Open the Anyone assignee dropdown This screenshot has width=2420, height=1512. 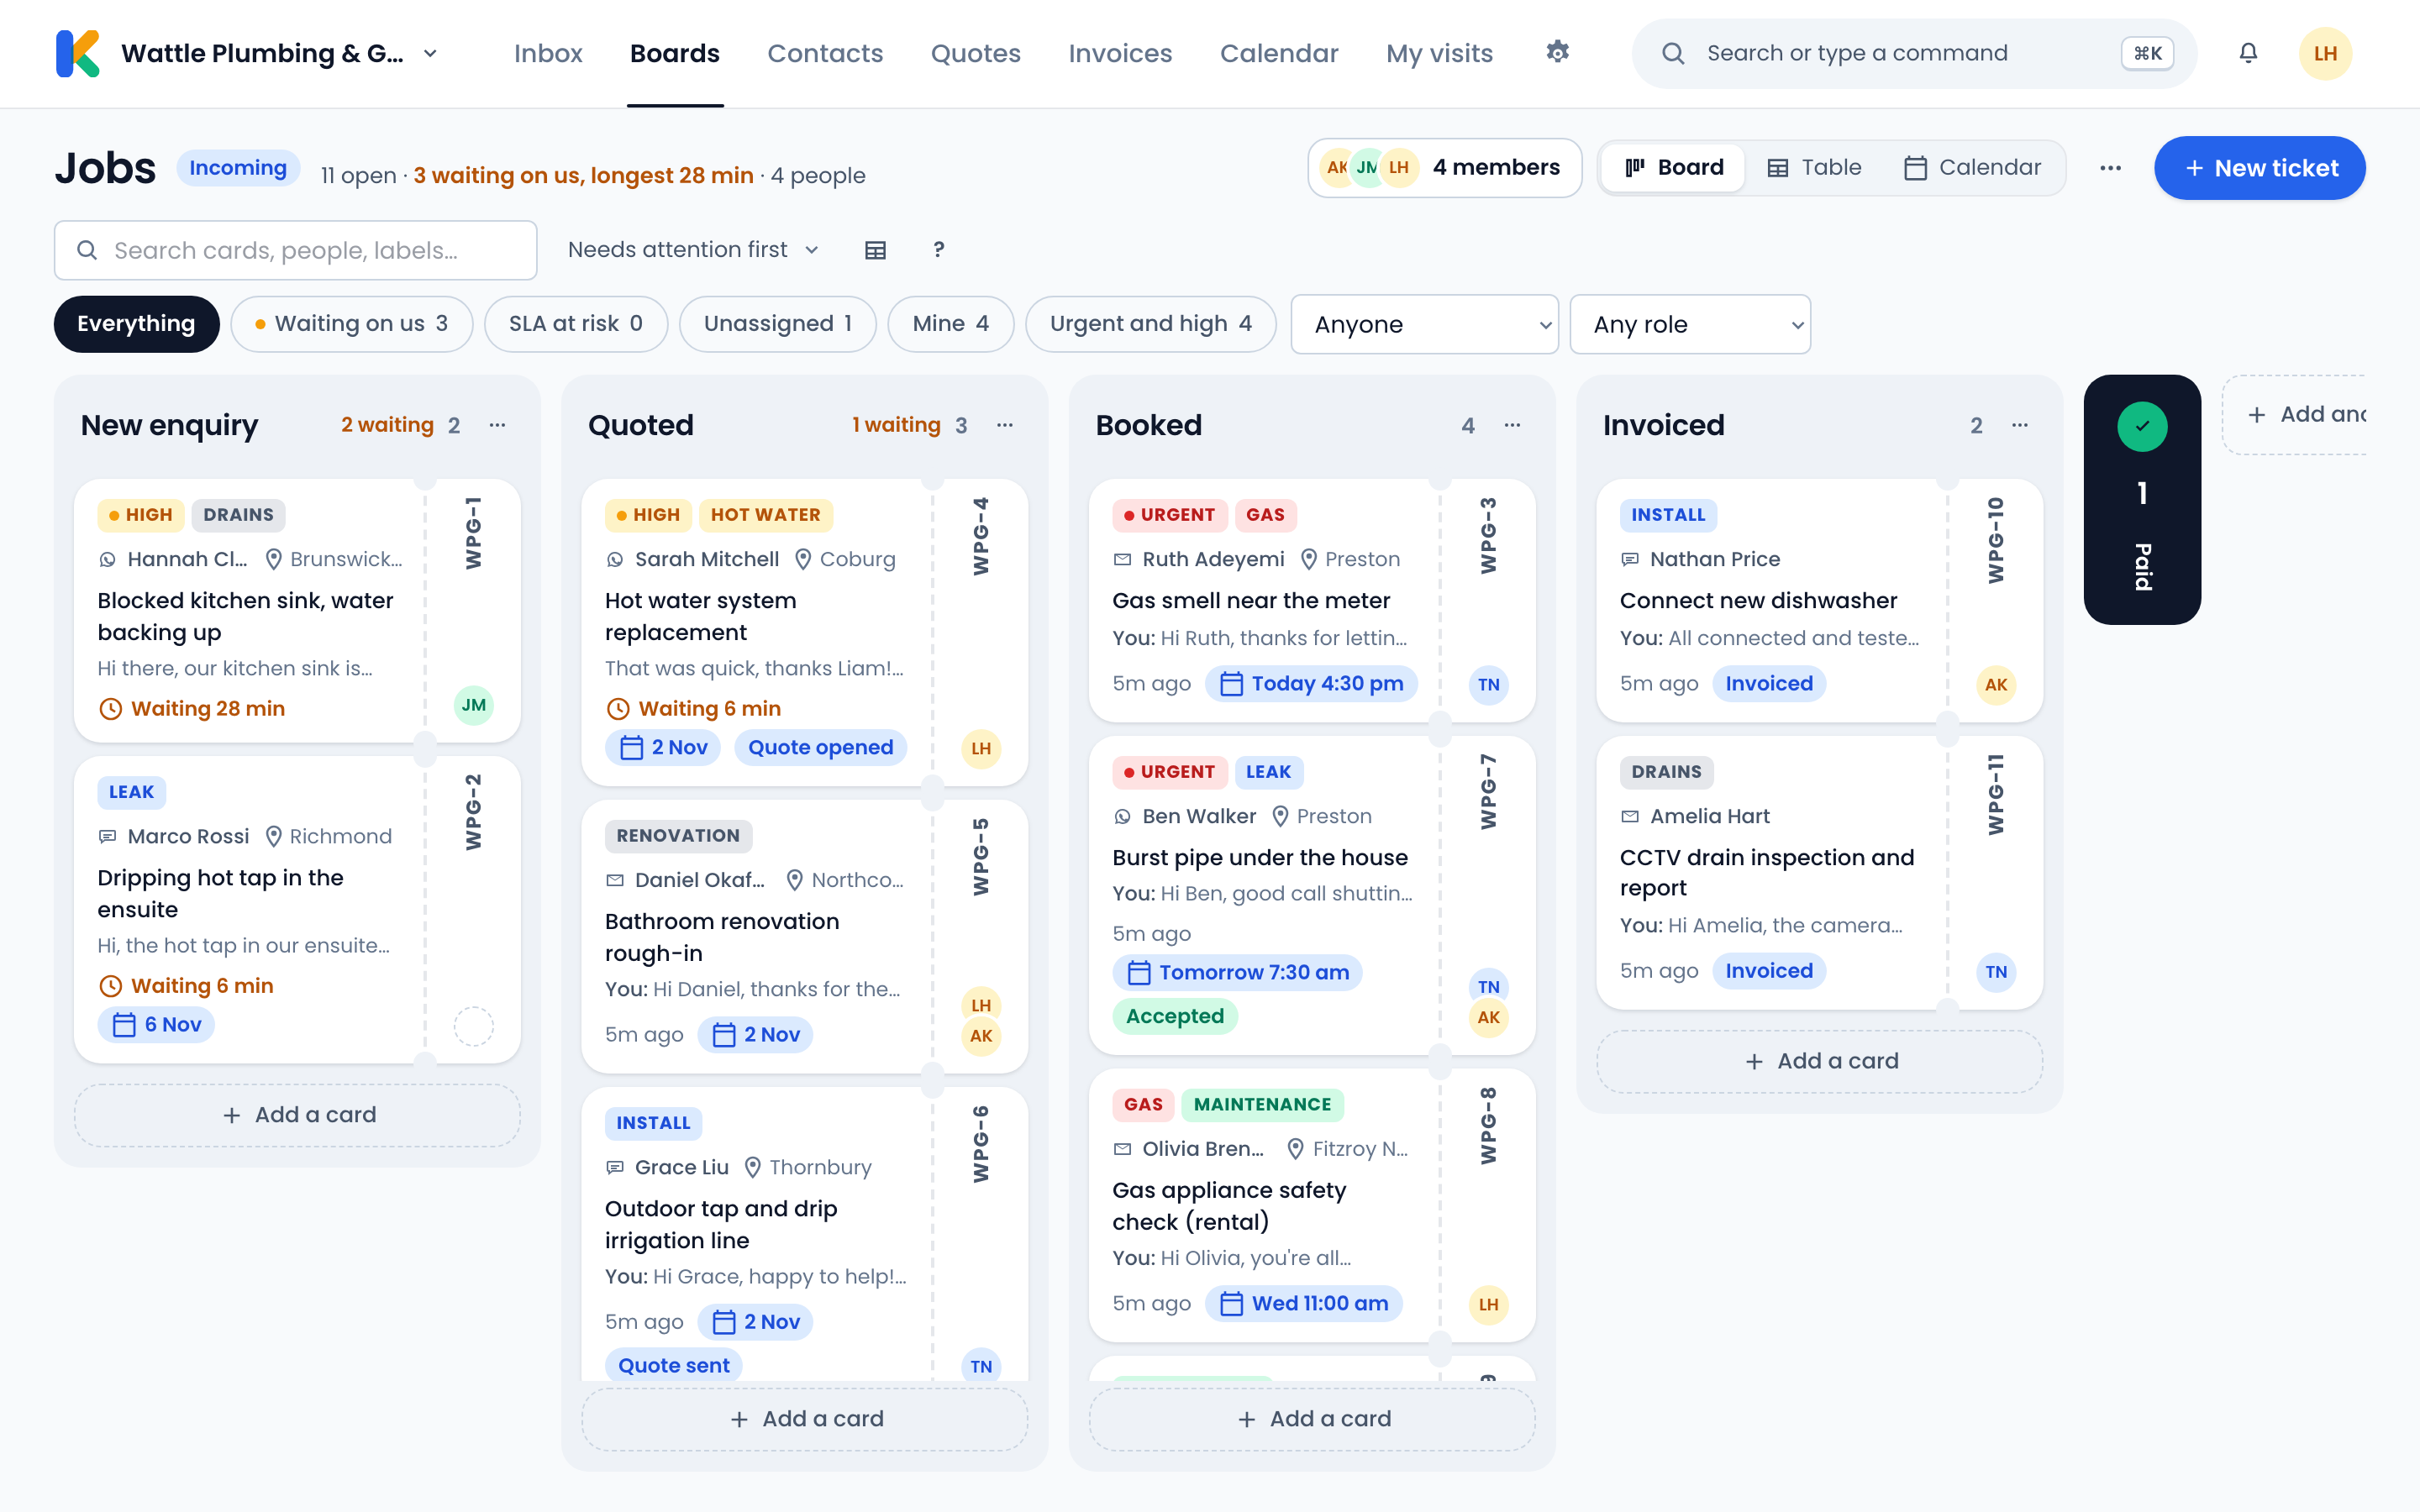point(1425,324)
